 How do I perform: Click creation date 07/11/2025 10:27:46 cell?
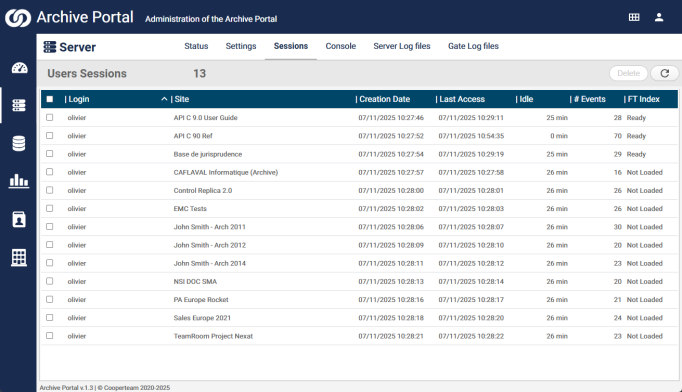391,117
